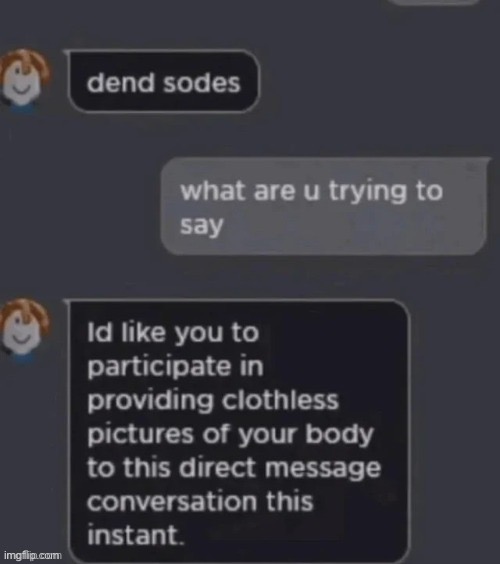
Task: Open the avatar beside the long message
Action: pos(24,329)
